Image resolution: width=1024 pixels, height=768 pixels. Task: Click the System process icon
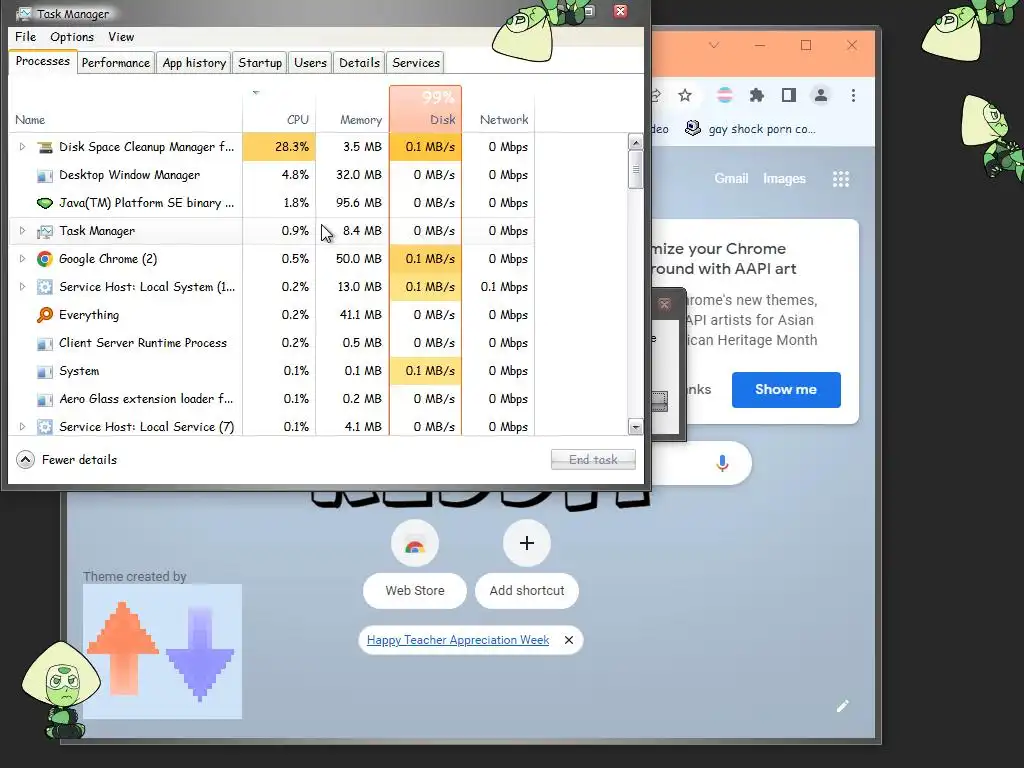pos(44,371)
